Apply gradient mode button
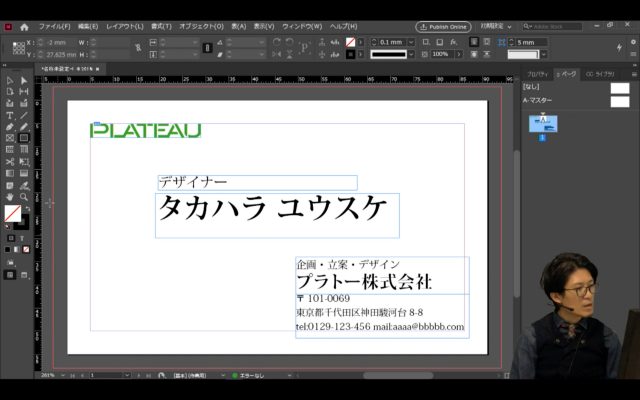 [x=17, y=249]
